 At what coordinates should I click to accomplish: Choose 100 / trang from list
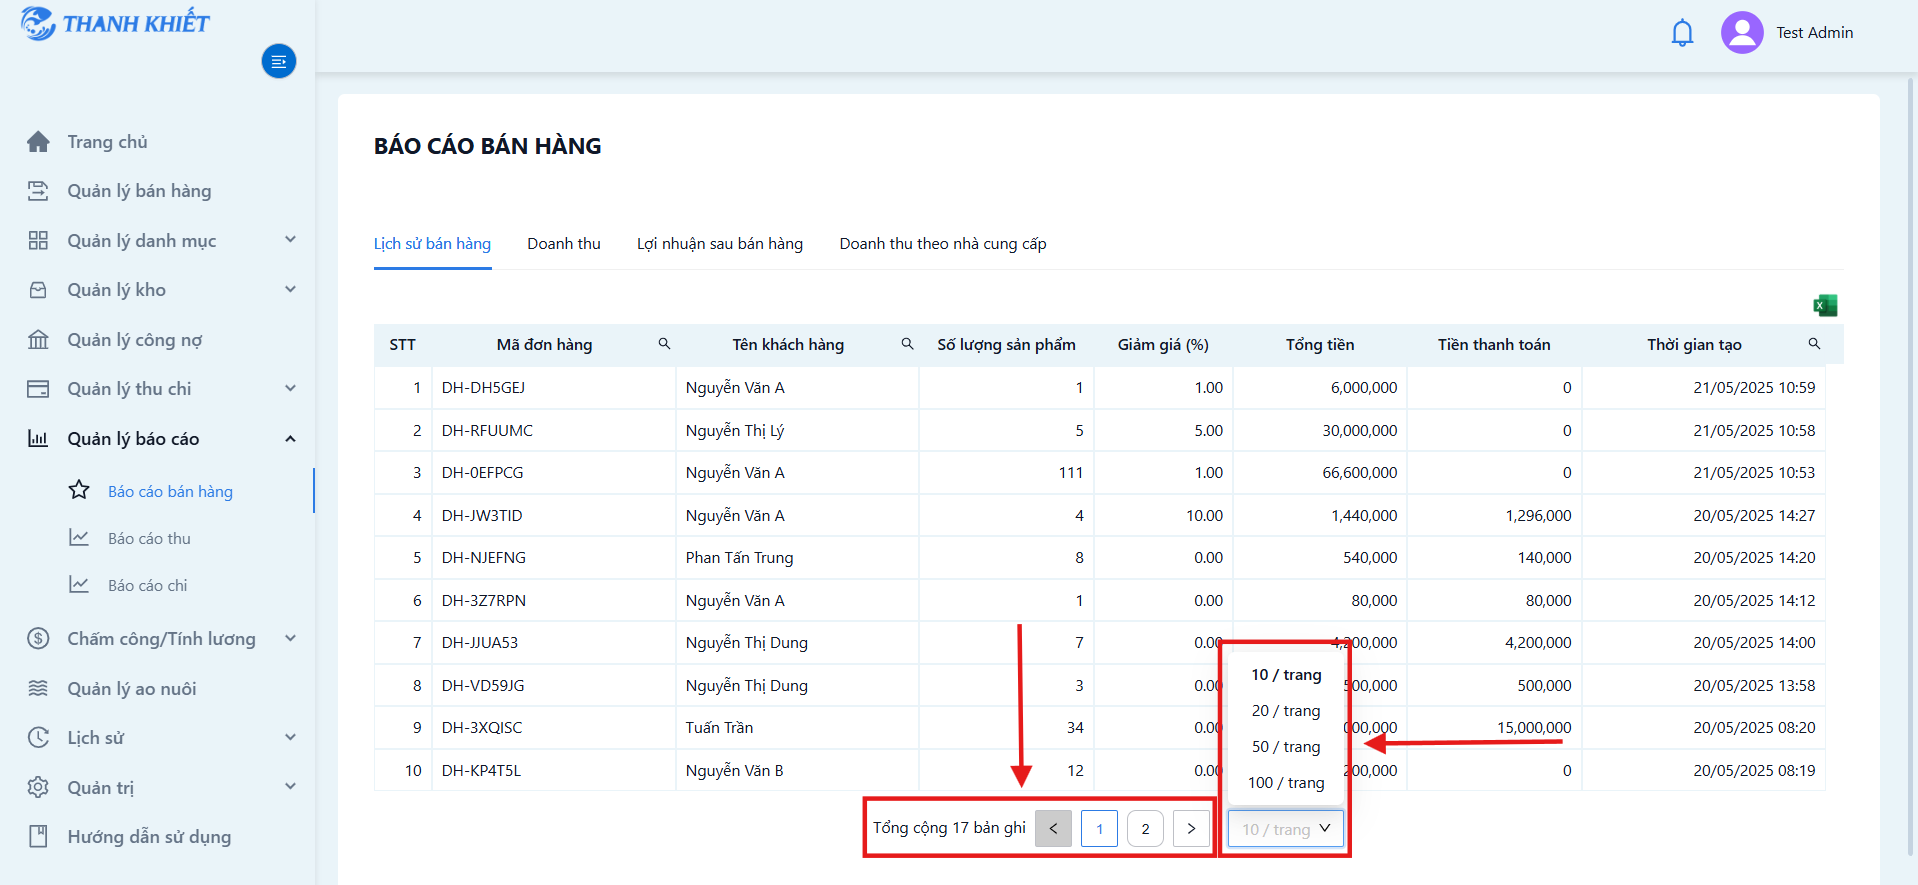[1285, 783]
